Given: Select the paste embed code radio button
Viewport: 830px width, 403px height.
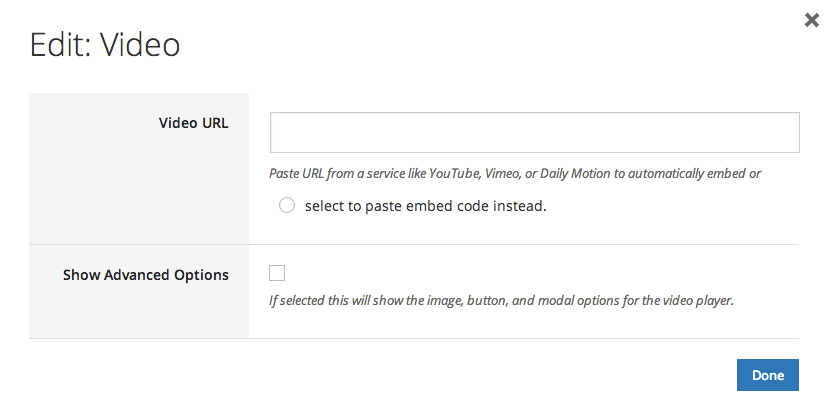Looking at the screenshot, I should [287, 206].
